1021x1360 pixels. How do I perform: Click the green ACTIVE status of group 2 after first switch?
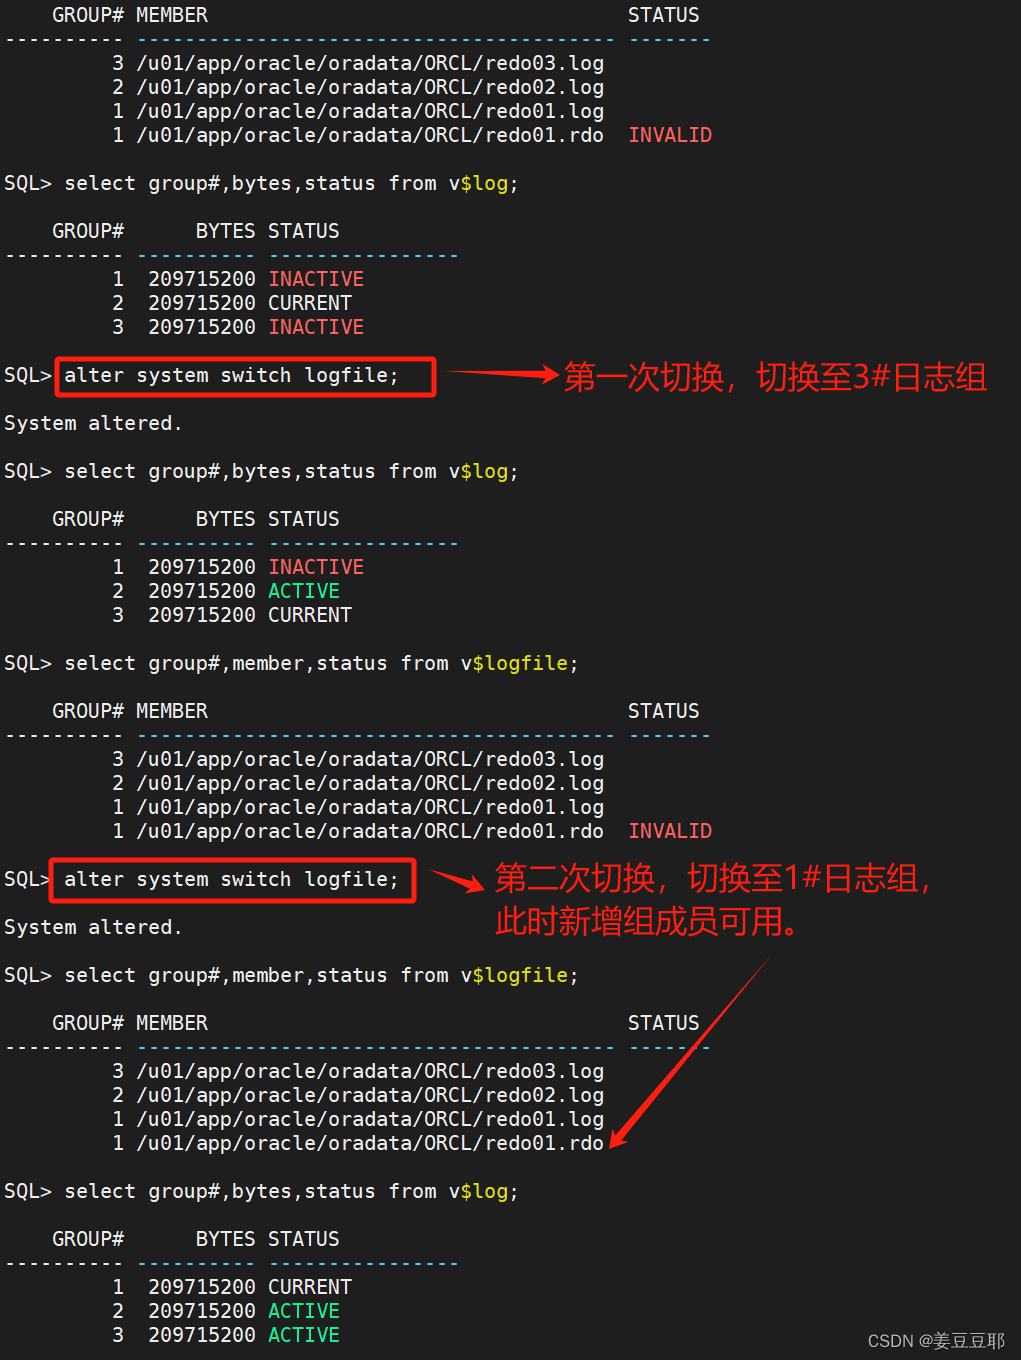point(304,591)
